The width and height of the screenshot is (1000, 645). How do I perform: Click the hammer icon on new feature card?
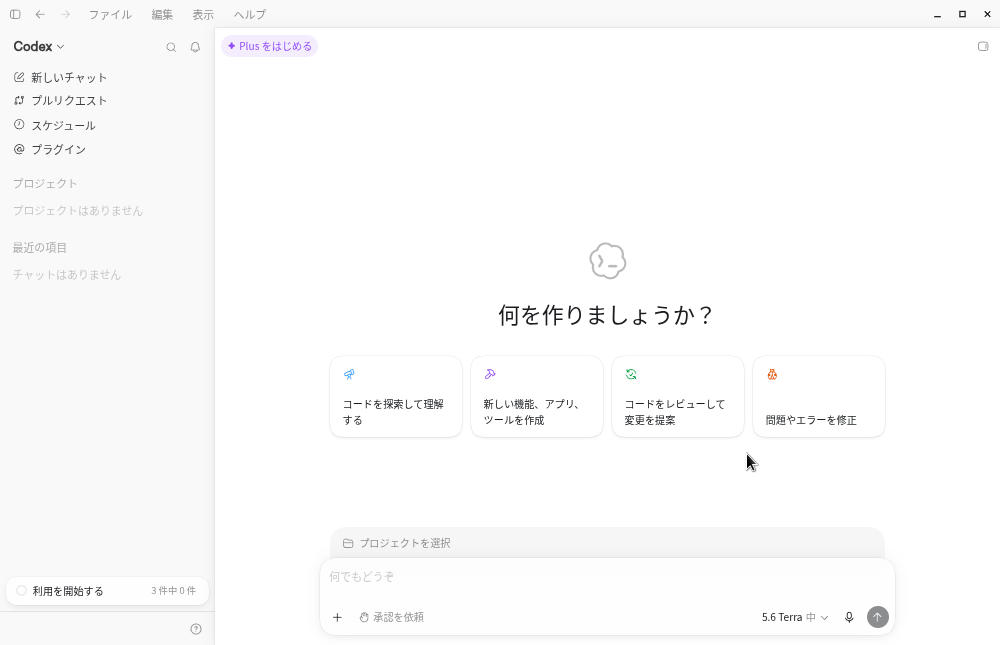[490, 374]
